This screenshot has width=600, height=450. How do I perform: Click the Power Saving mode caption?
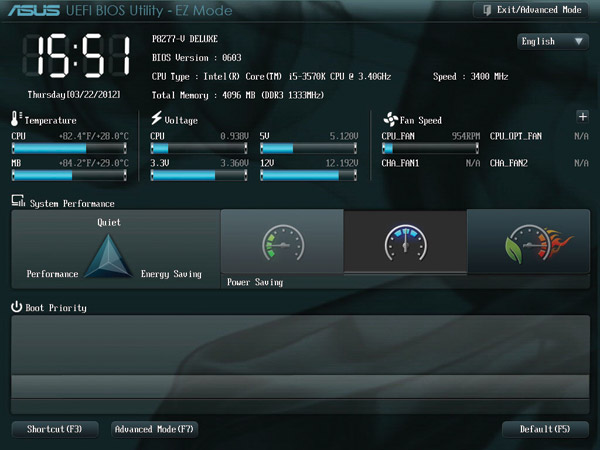pyautogui.click(x=255, y=282)
